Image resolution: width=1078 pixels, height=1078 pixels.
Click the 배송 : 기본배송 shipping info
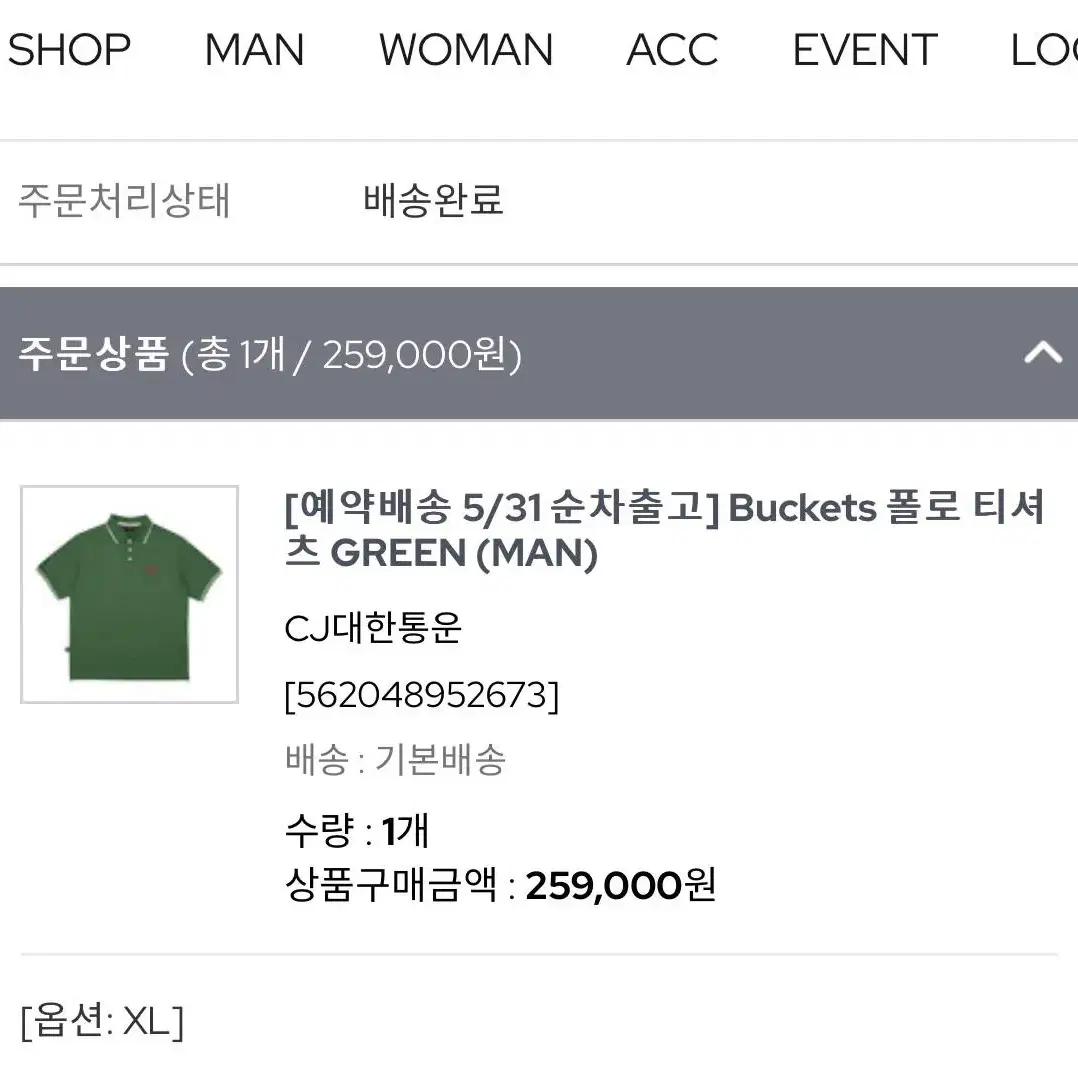(395, 760)
